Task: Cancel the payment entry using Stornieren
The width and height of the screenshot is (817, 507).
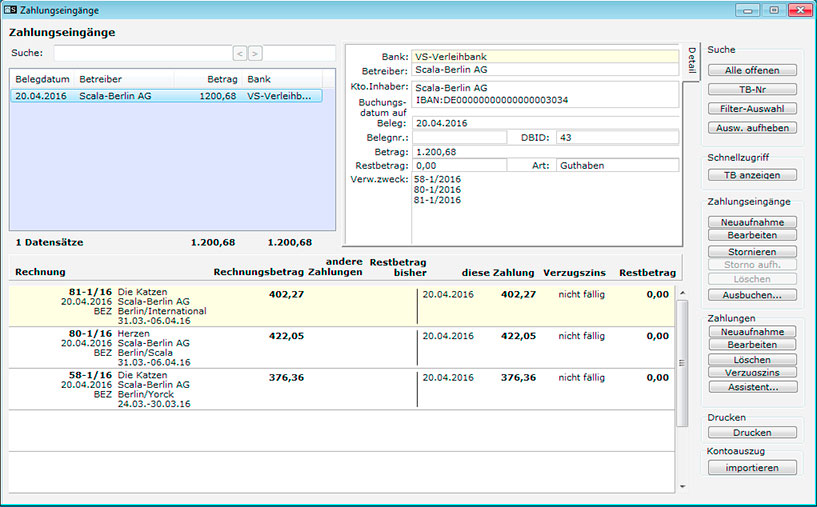Action: pos(752,252)
